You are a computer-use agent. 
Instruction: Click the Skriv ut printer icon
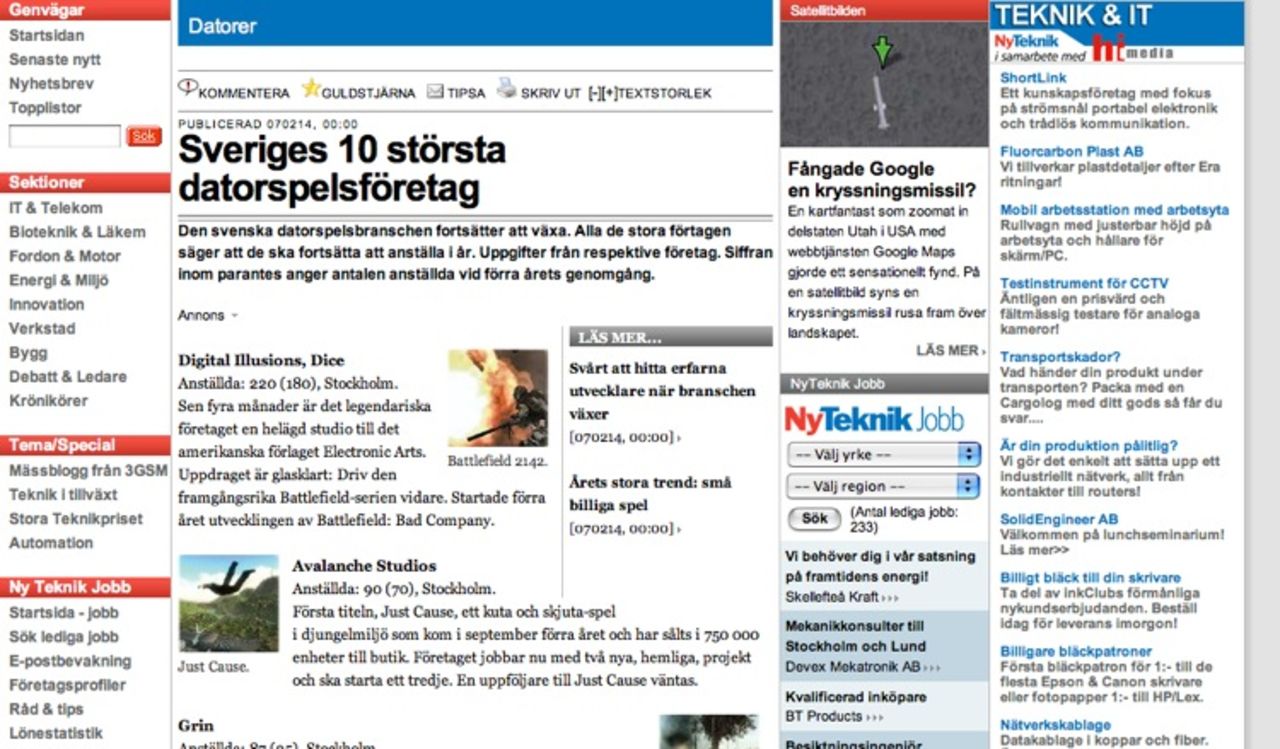pyautogui.click(x=507, y=89)
